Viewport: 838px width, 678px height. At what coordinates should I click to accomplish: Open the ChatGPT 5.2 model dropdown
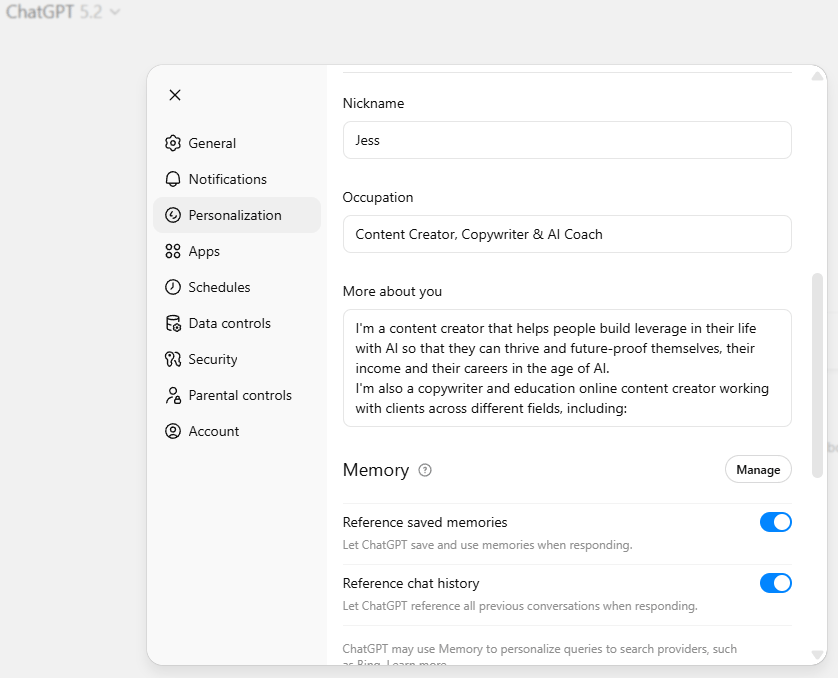(x=63, y=12)
